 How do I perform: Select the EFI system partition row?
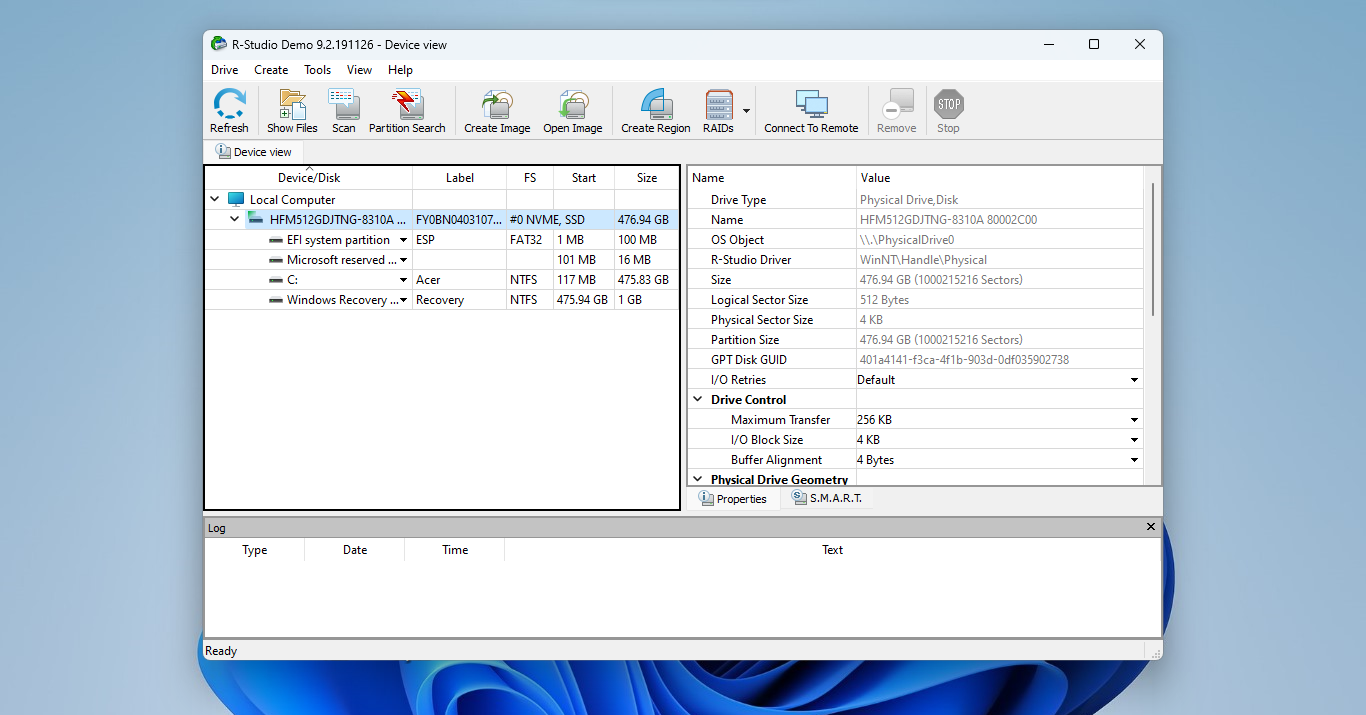(441, 240)
